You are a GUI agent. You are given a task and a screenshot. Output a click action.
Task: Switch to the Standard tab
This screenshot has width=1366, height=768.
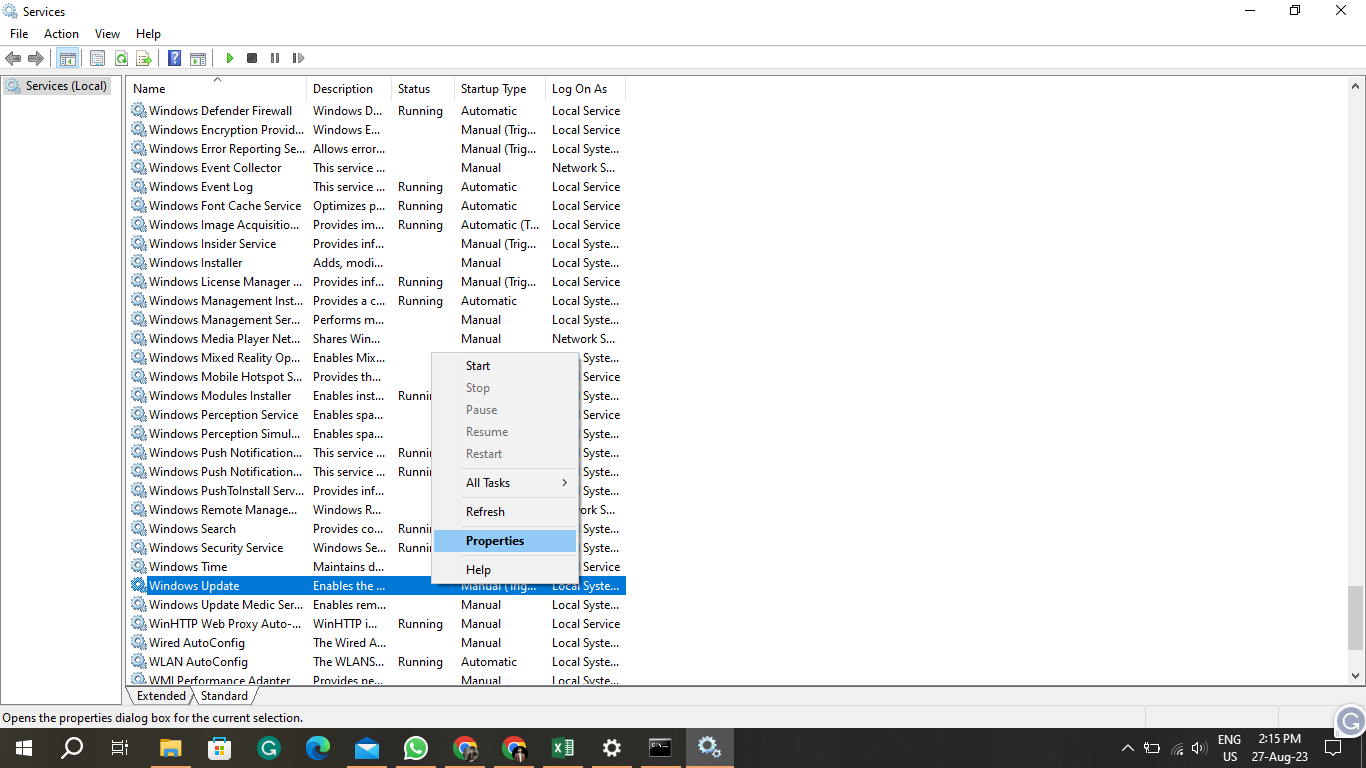tap(224, 696)
